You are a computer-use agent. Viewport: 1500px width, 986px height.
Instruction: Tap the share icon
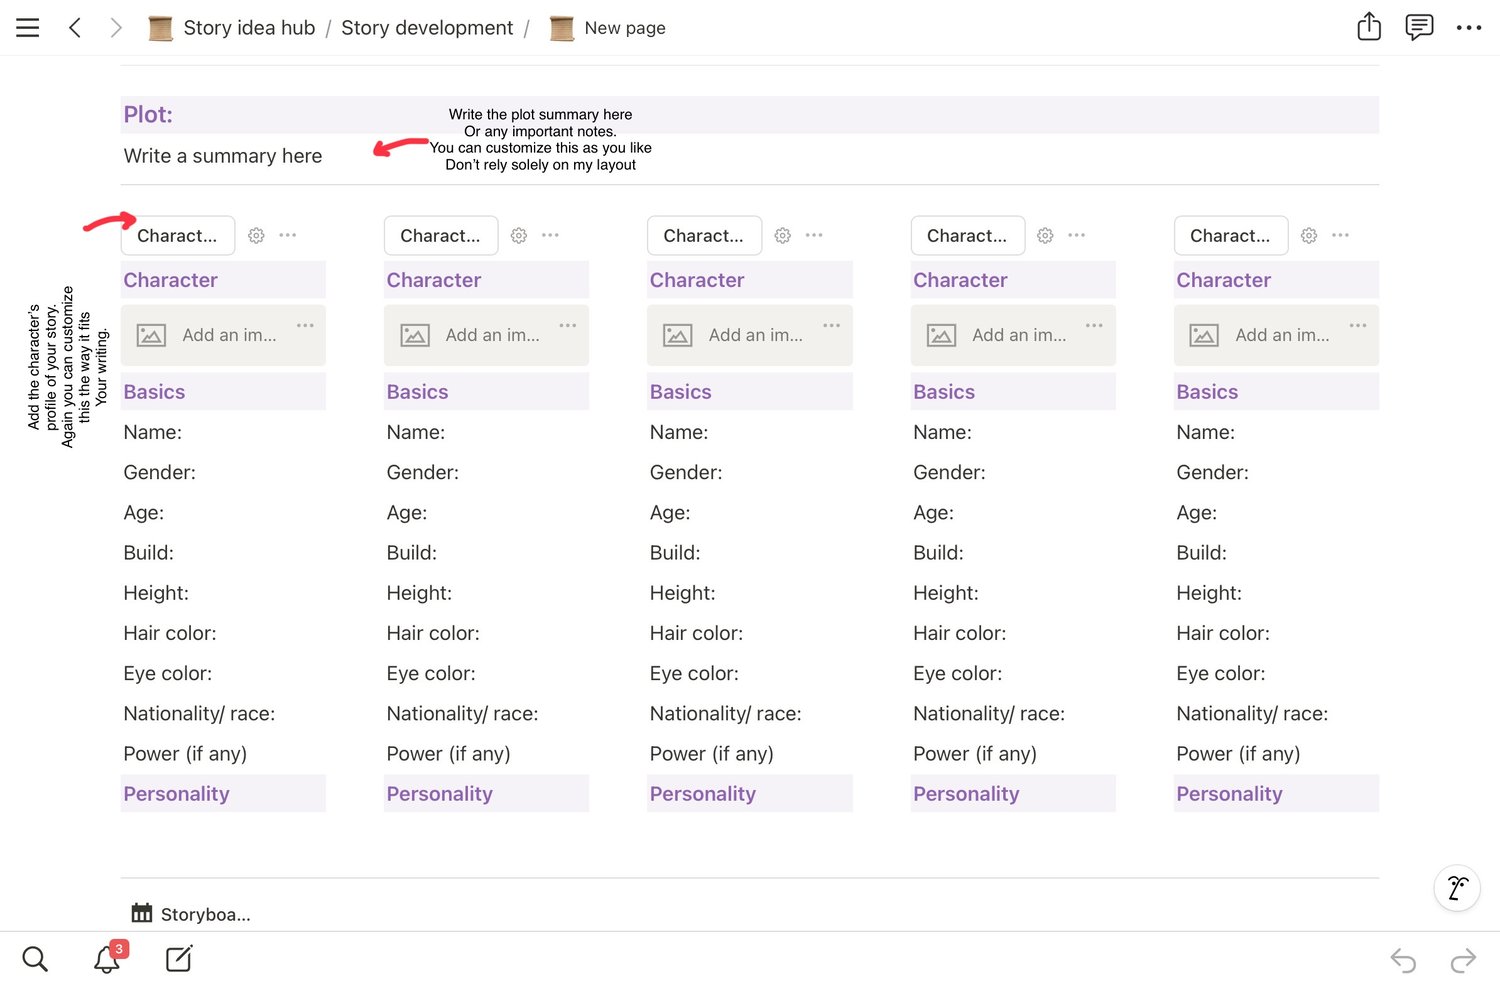[1369, 27]
